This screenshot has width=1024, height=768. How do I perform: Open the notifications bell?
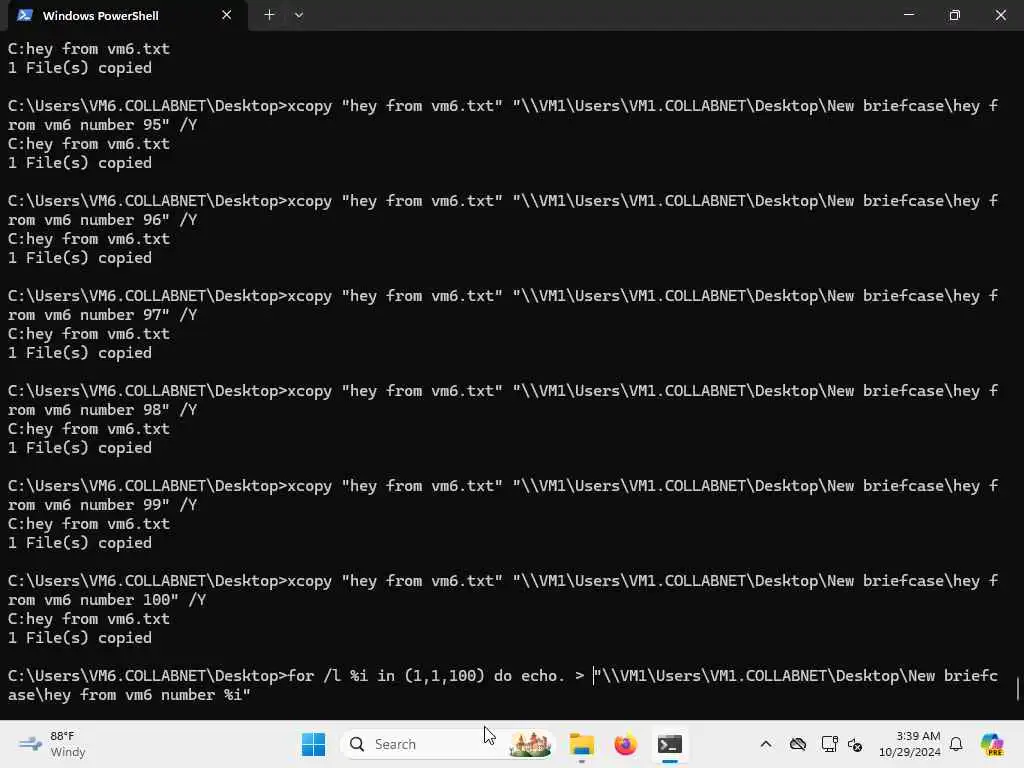[956, 744]
